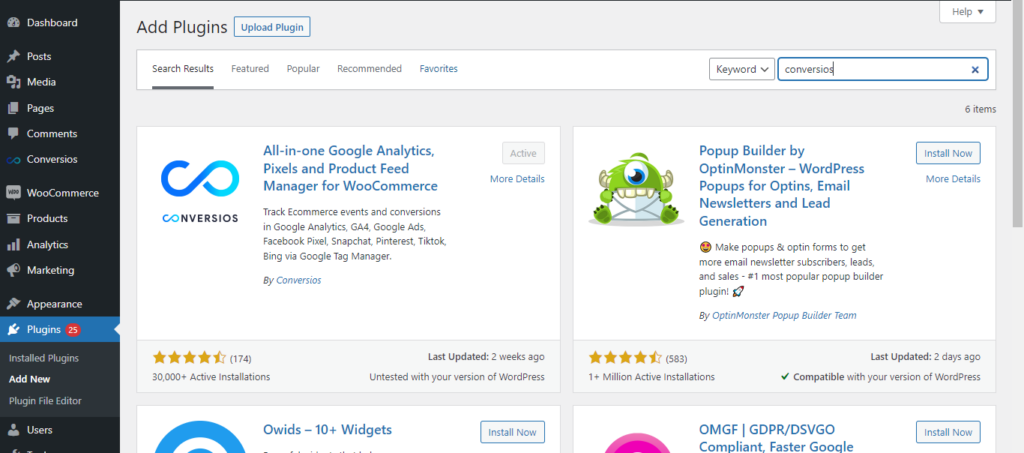Install the Owids 10+ Widgets plugin

coord(513,432)
